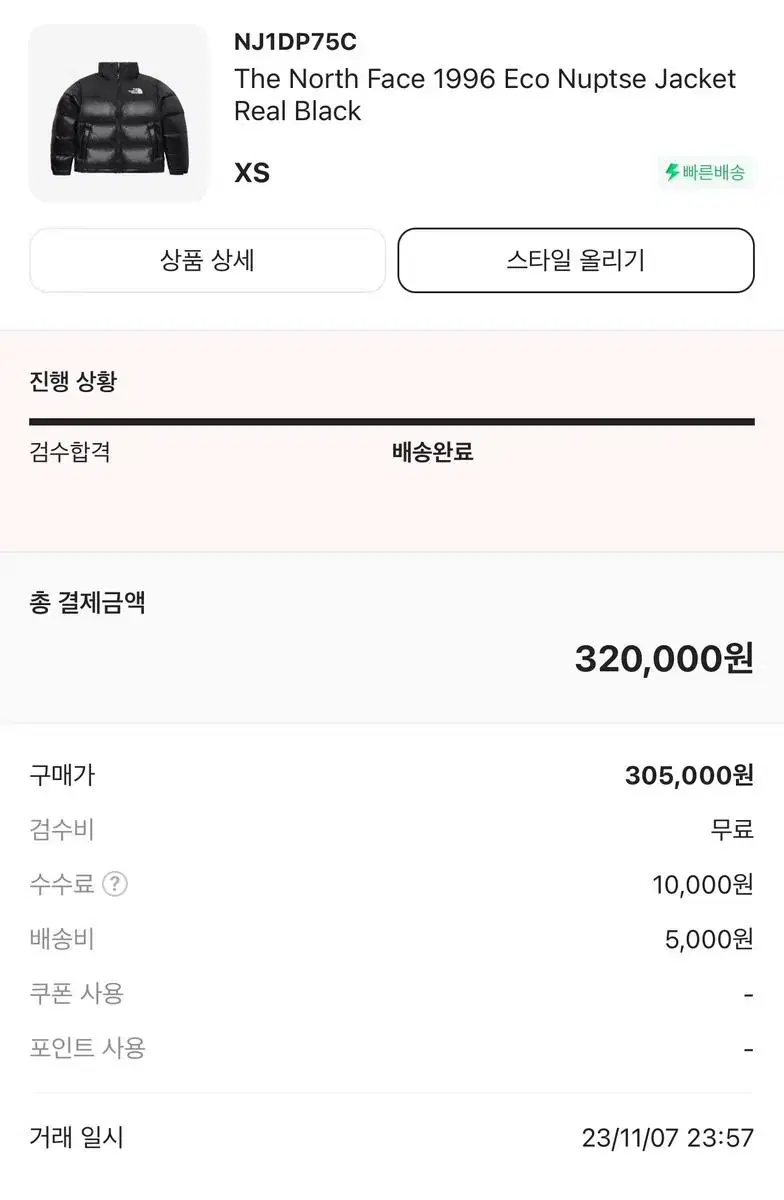Click the 진행 상황 section heading
This screenshot has width=784, height=1200.
click(x=73, y=381)
